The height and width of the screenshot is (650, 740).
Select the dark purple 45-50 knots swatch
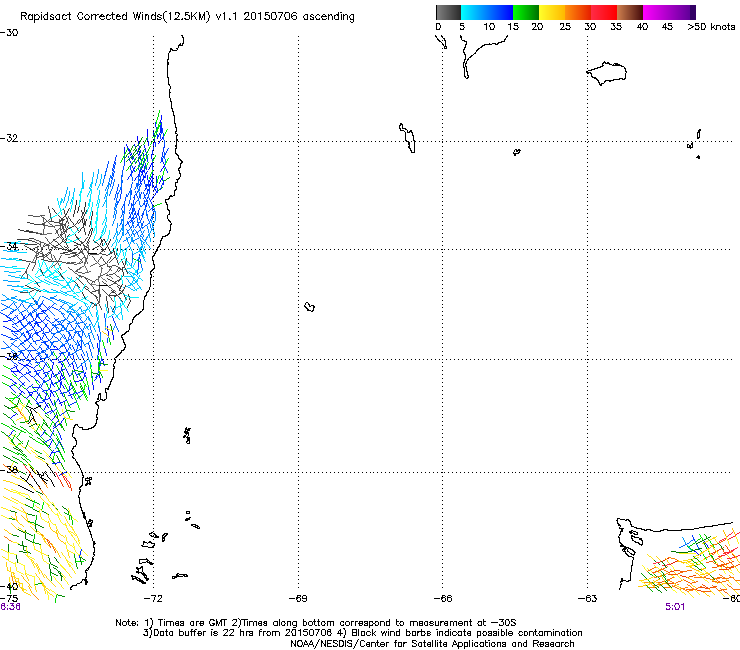coord(682,12)
